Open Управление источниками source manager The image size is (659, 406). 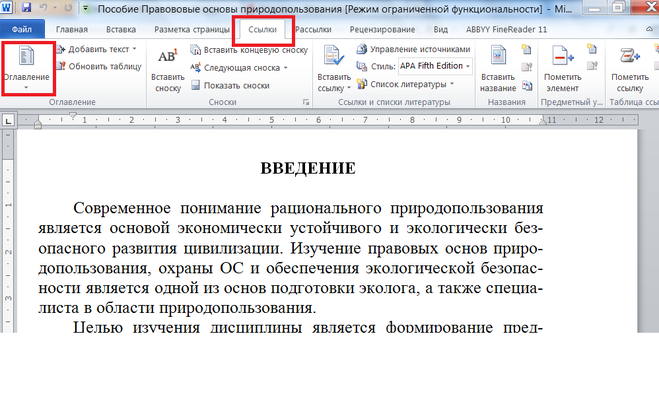pyautogui.click(x=361, y=50)
